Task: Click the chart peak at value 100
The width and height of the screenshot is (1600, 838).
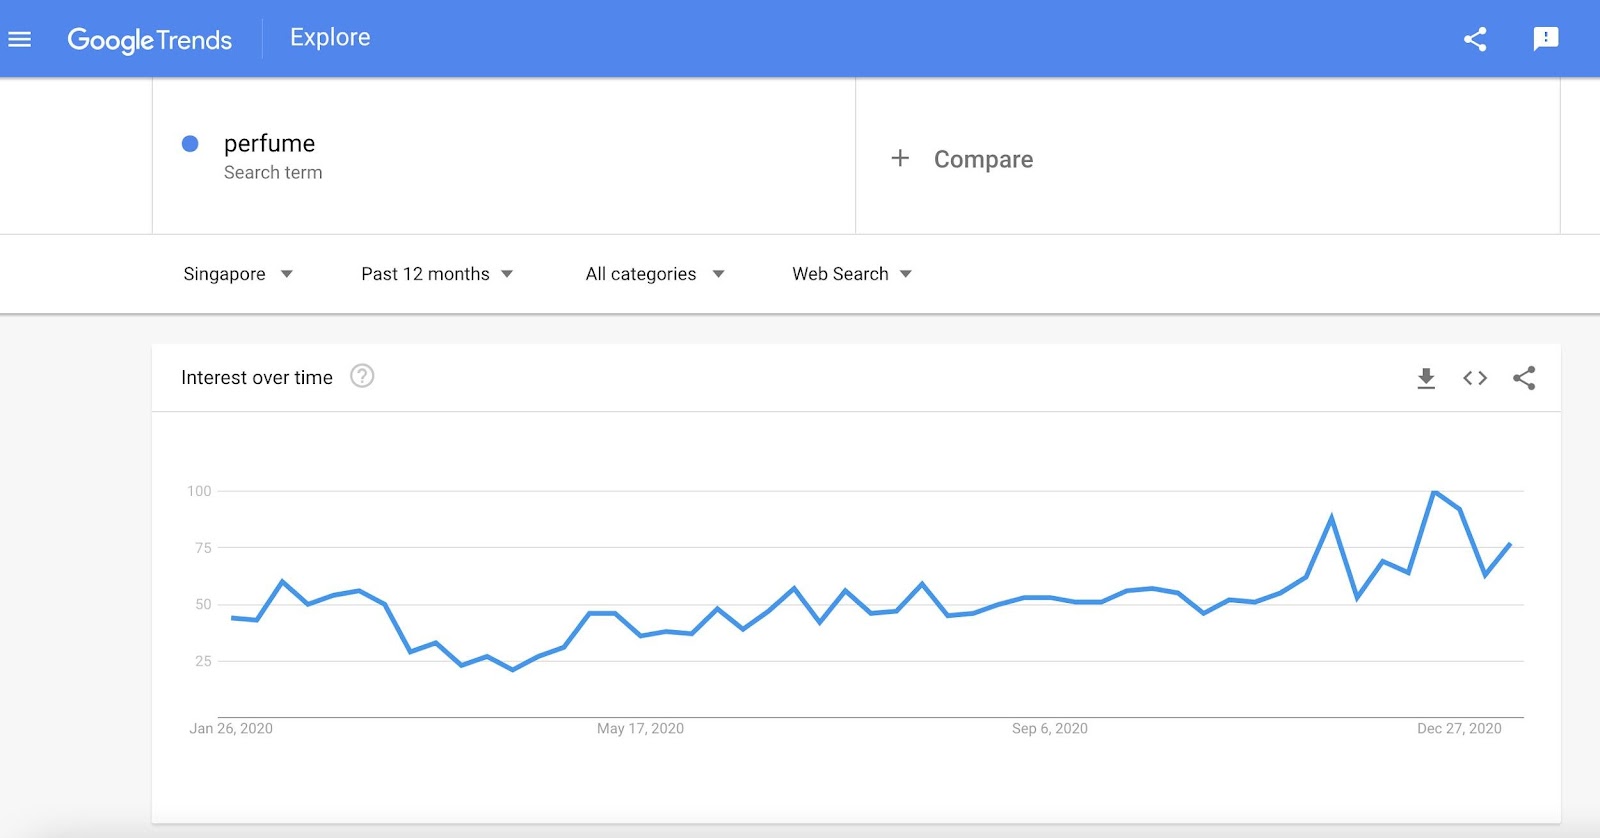Action: click(1434, 492)
